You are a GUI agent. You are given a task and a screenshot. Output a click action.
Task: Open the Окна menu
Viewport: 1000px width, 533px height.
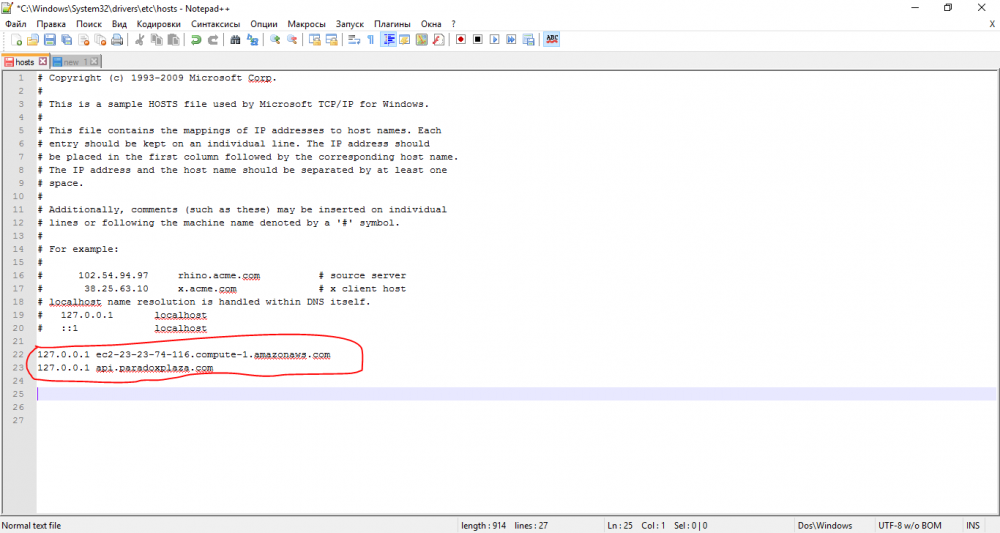click(431, 24)
